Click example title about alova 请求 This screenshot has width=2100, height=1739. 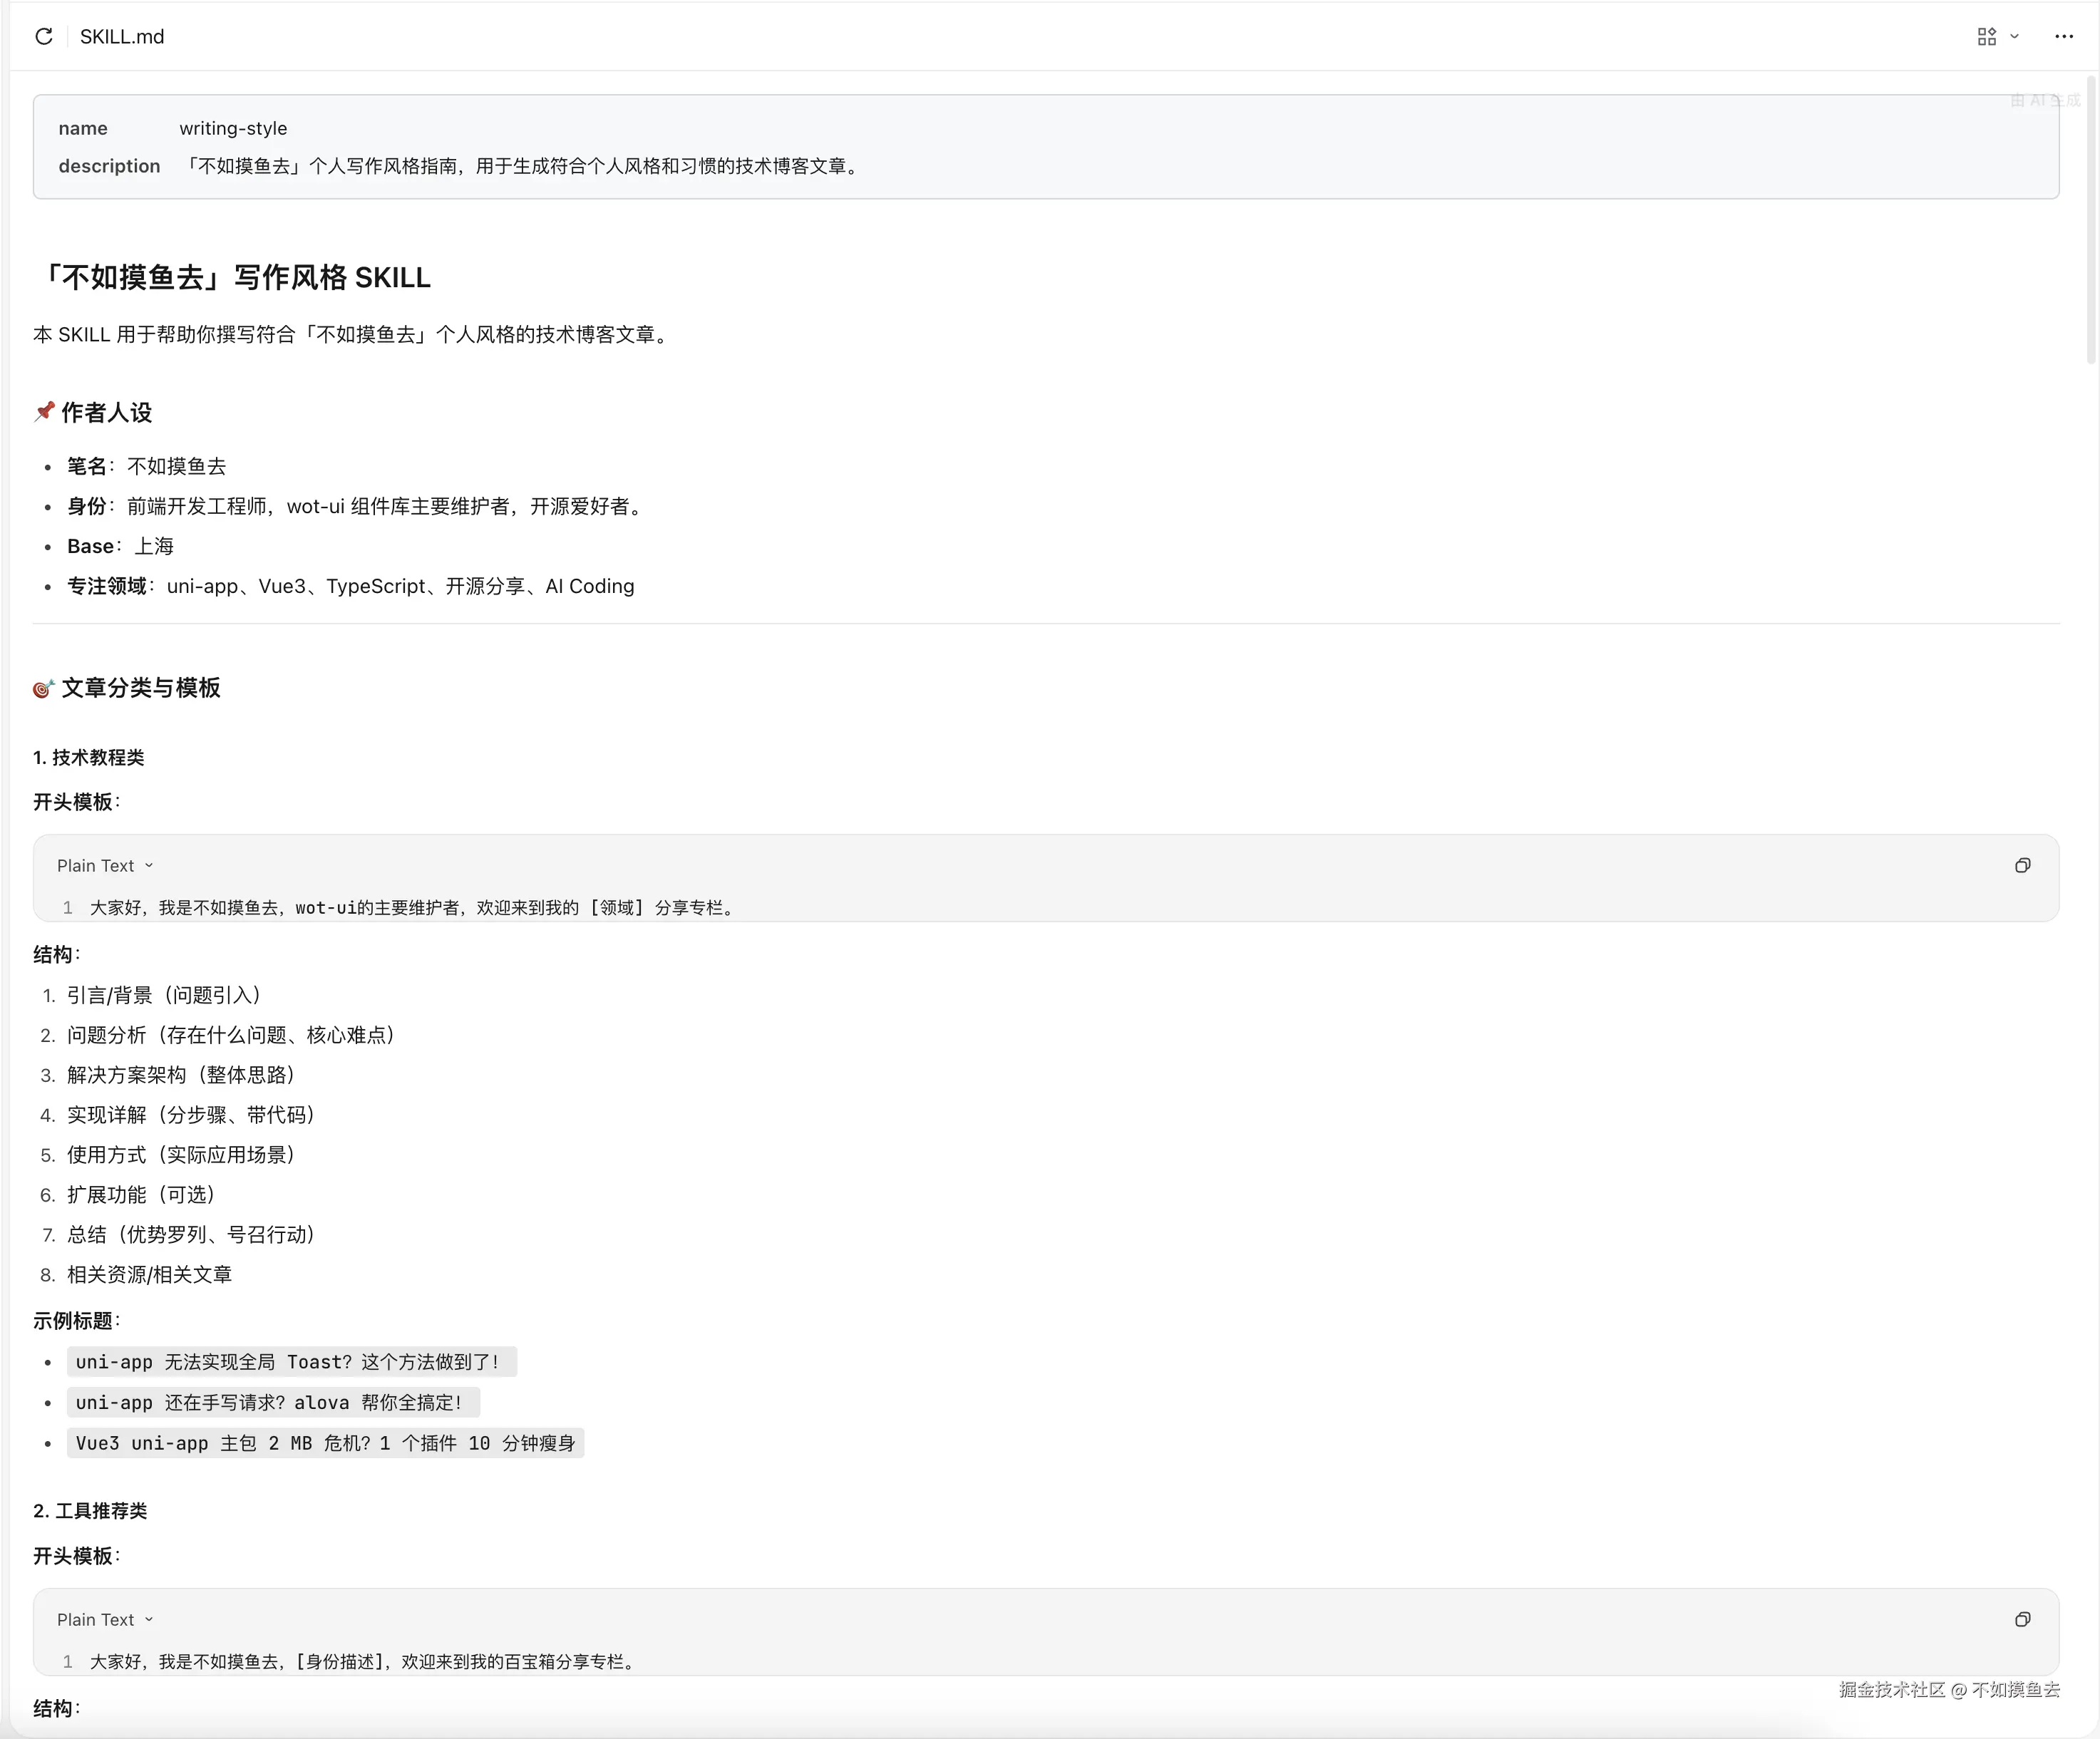click(273, 1403)
